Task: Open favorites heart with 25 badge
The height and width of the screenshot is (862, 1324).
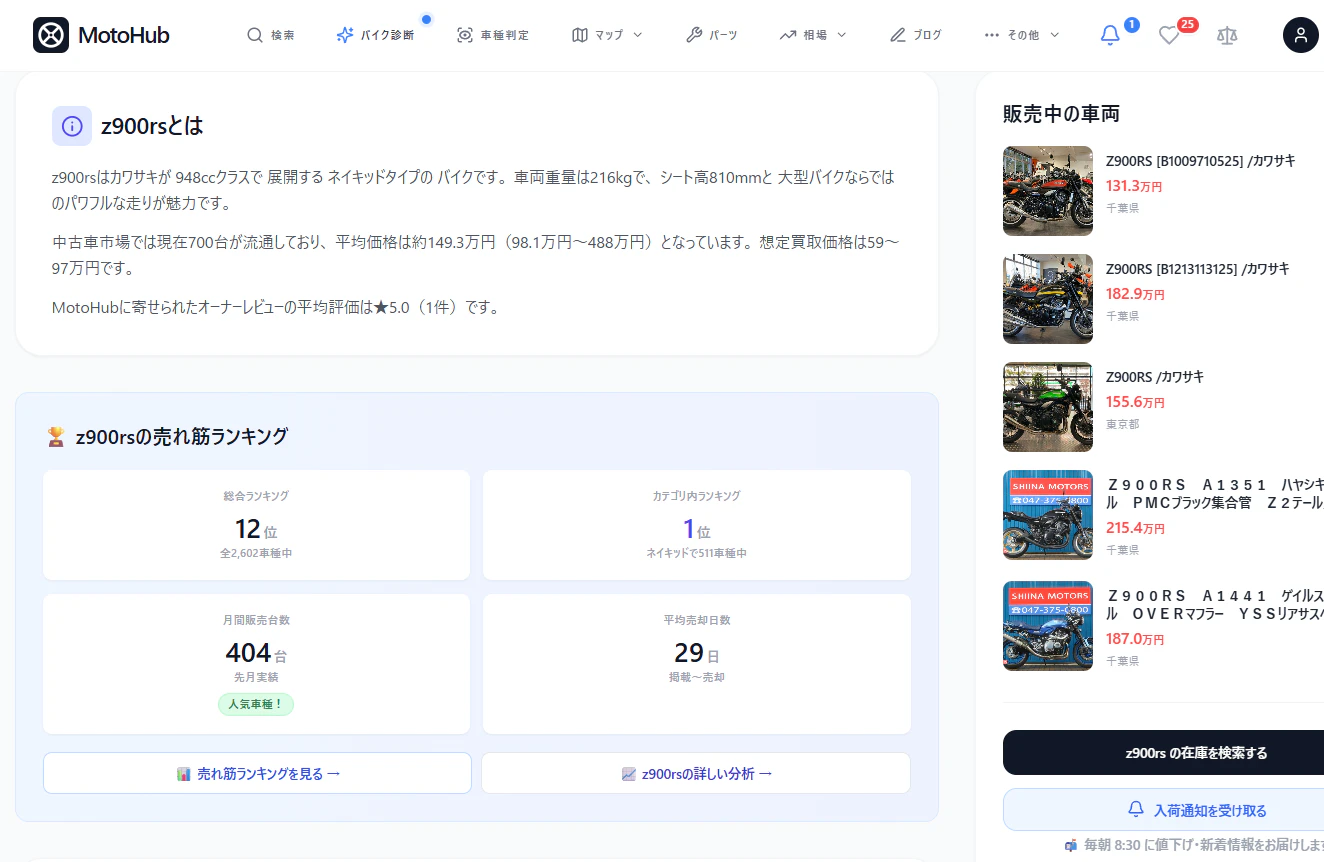Action: (1169, 35)
